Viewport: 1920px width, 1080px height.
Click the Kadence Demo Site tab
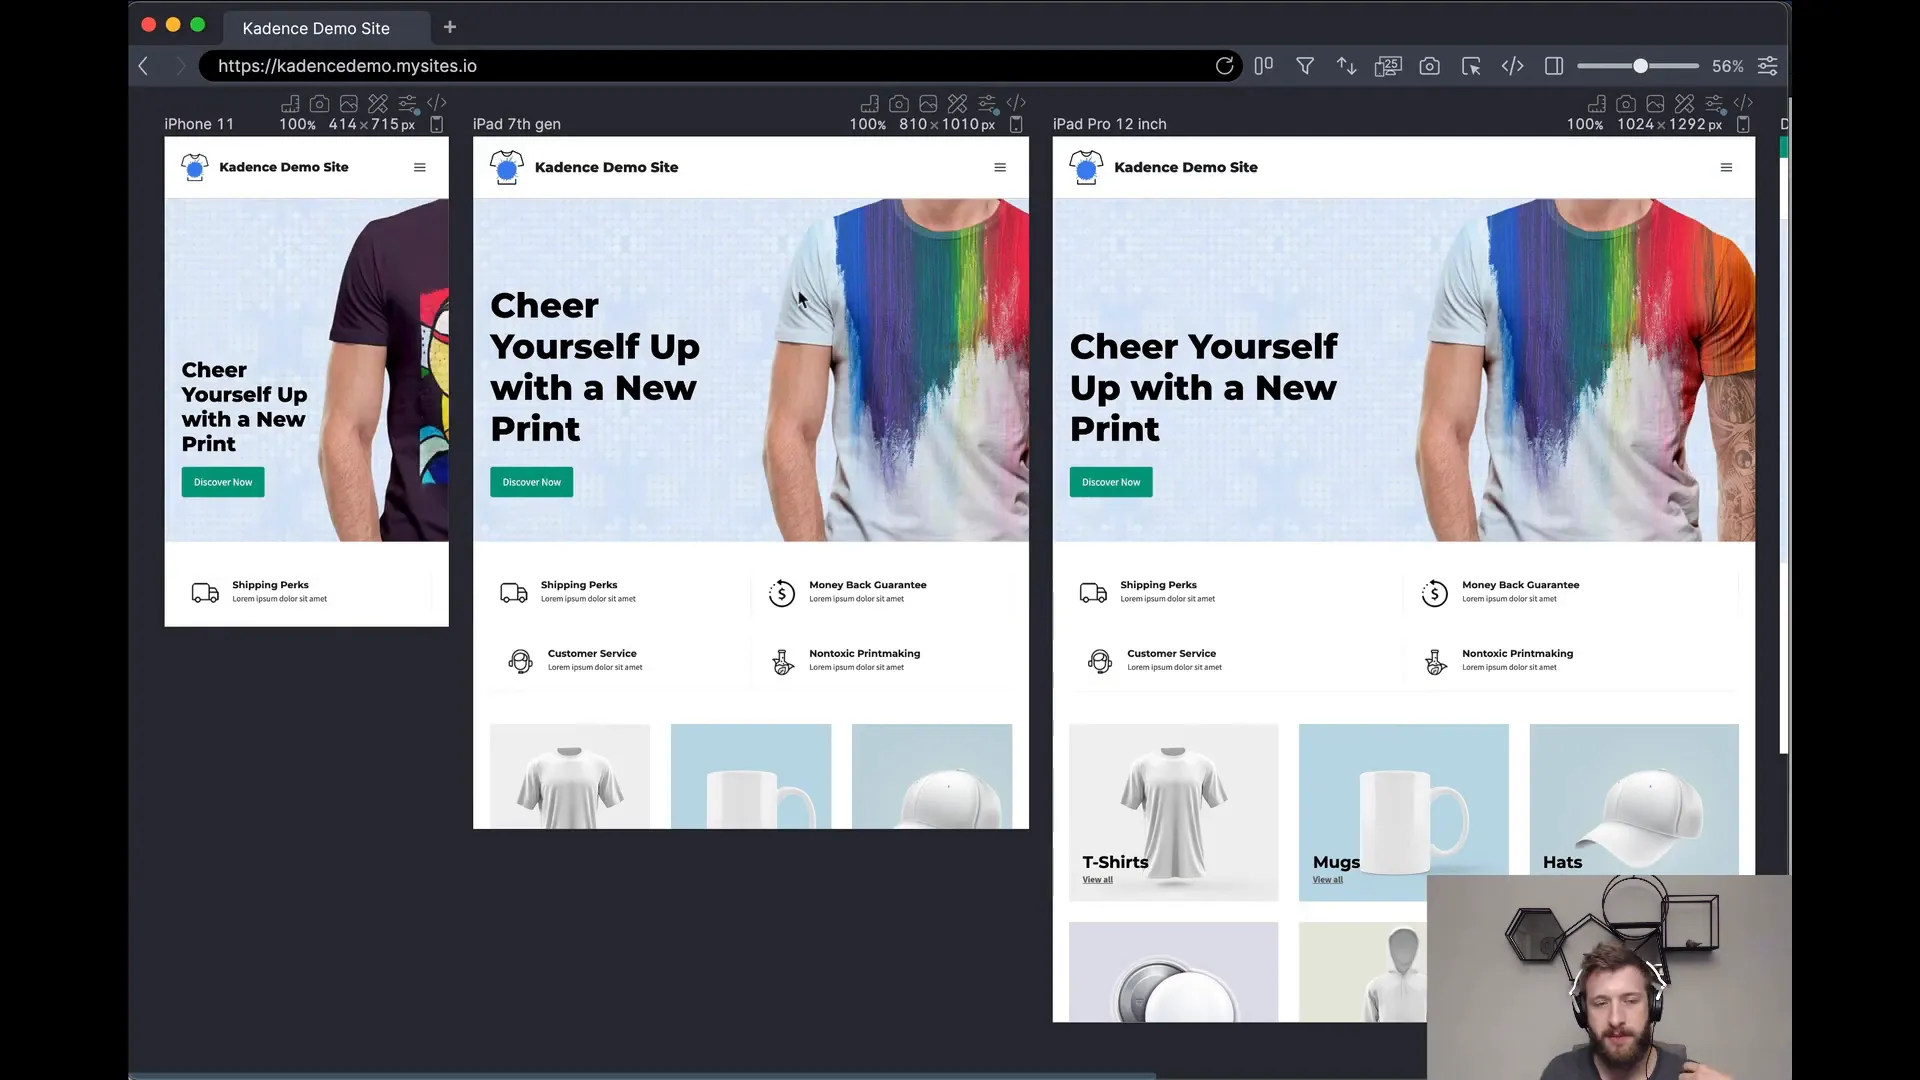pos(316,28)
